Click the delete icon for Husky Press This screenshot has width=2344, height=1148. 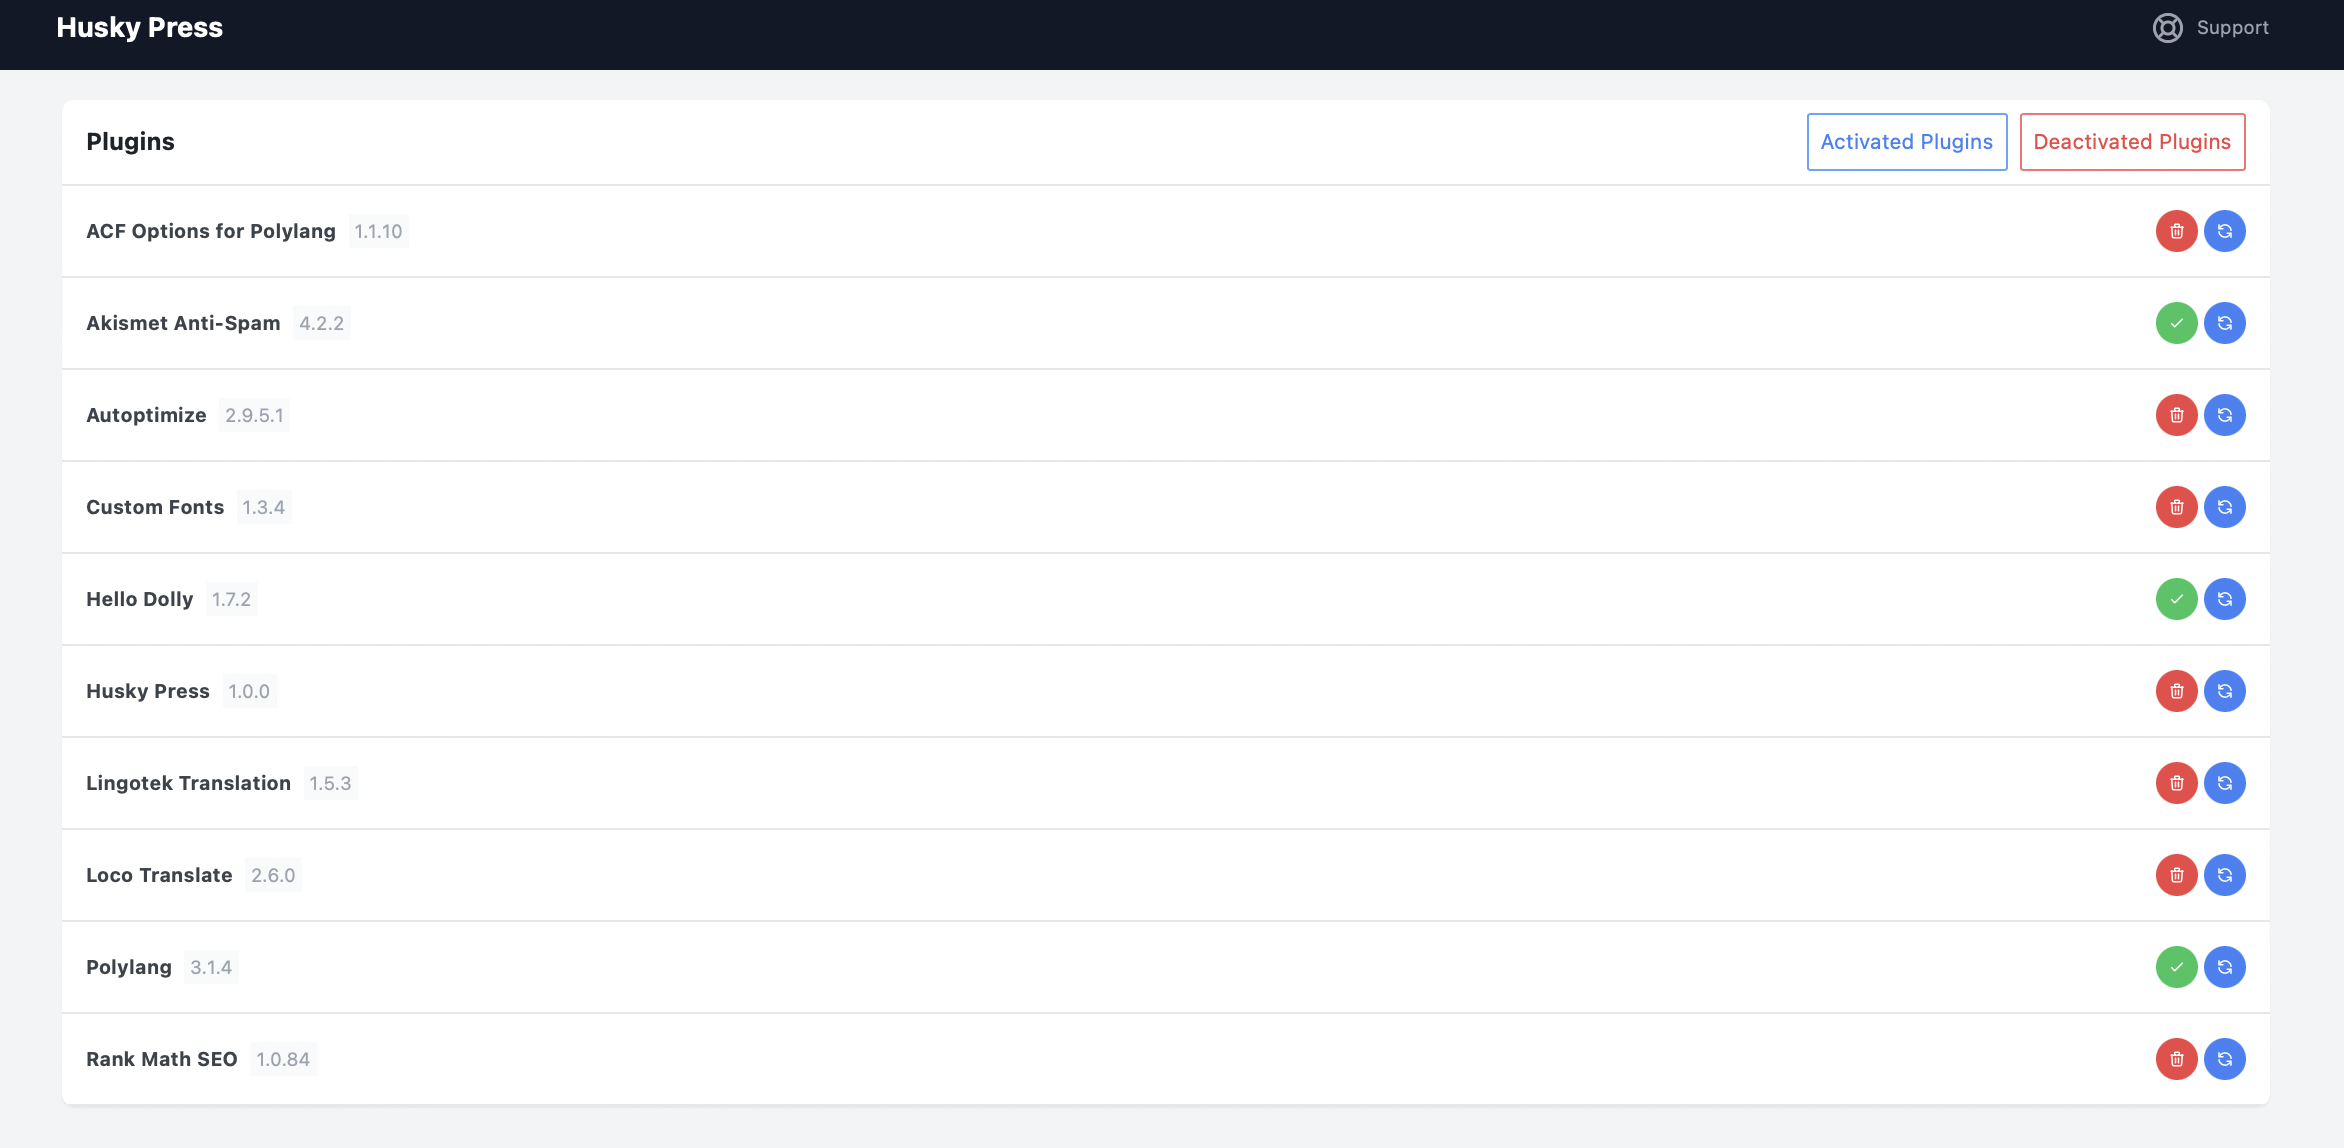tap(2177, 691)
